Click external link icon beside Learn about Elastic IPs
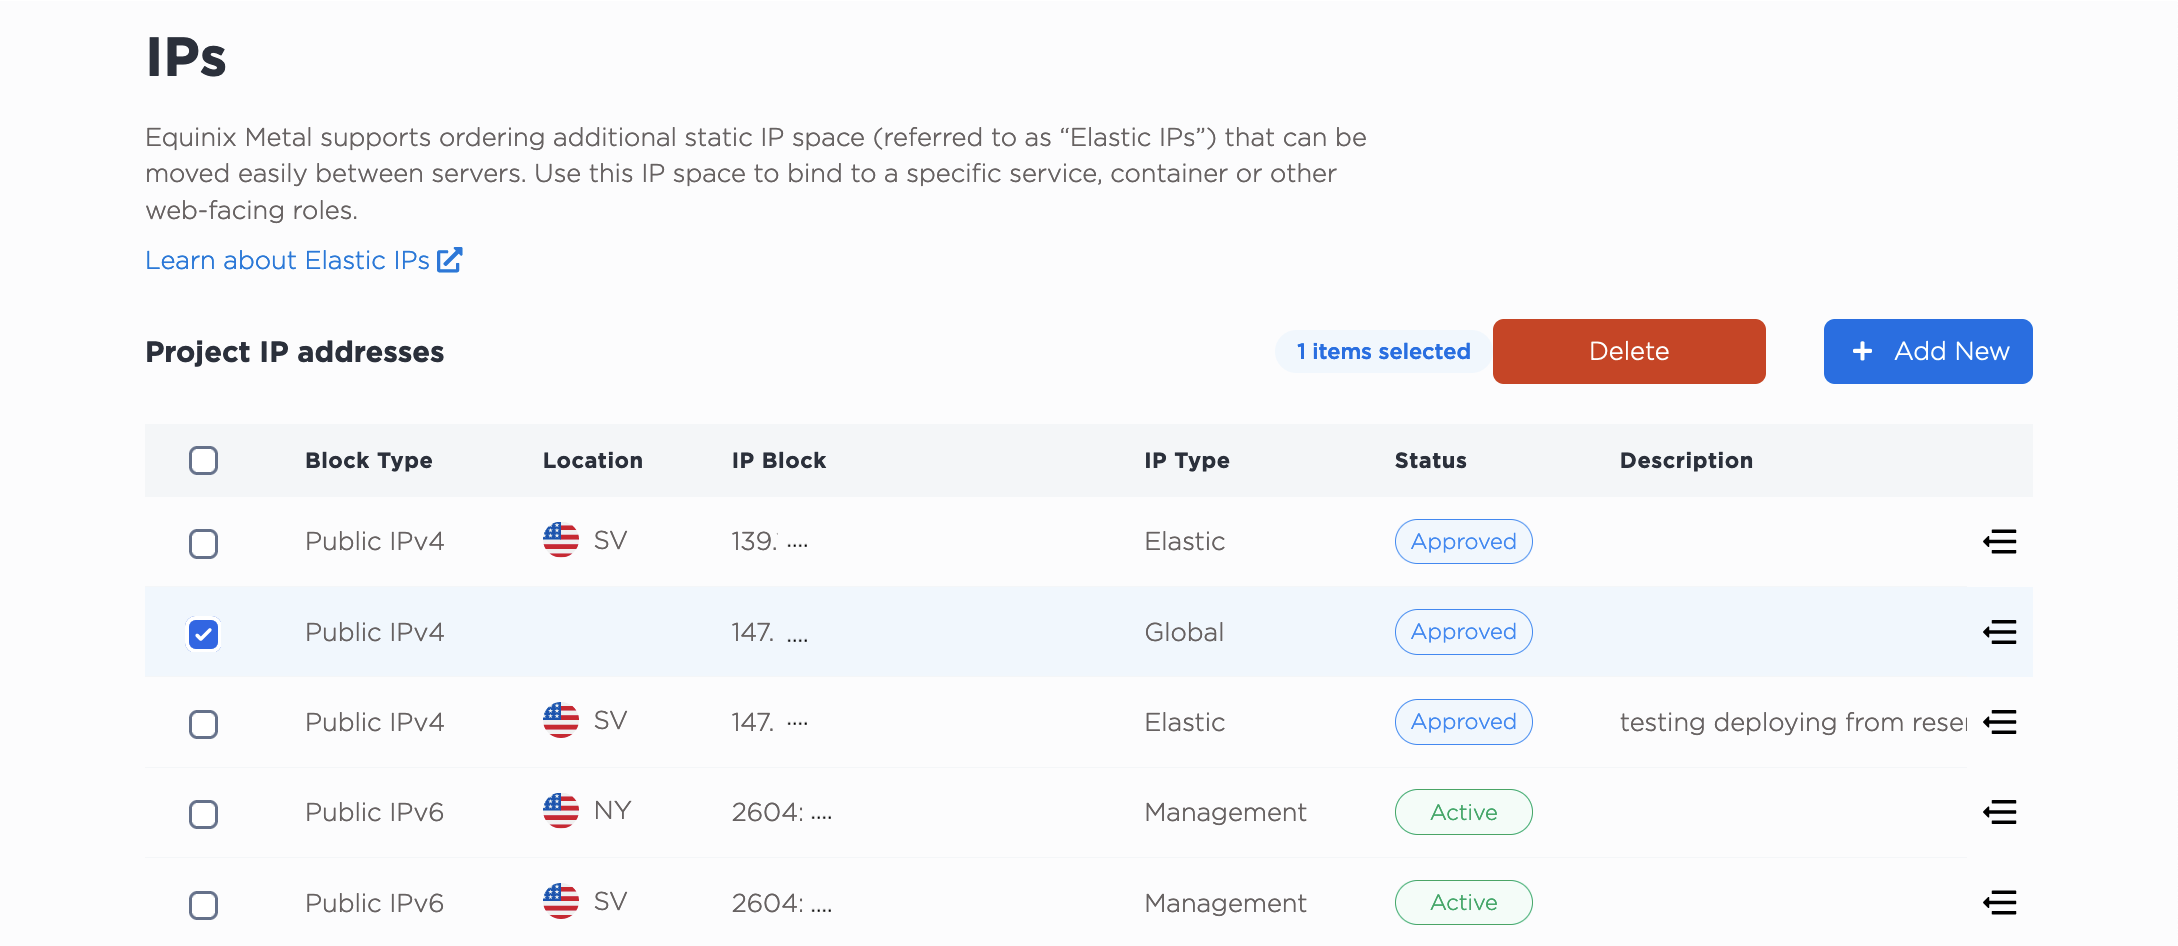Image resolution: width=2178 pixels, height=946 pixels. (x=450, y=260)
